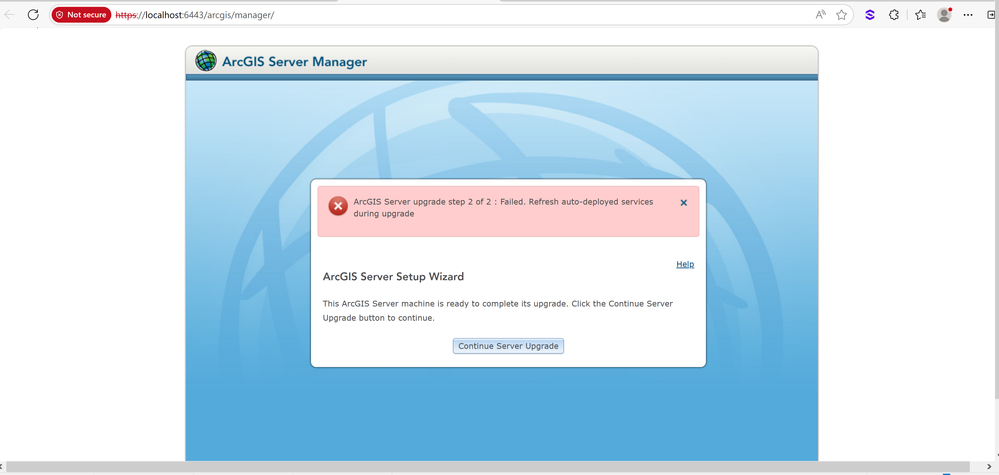
Task: Go back using the browser back arrow
Action: (10, 15)
